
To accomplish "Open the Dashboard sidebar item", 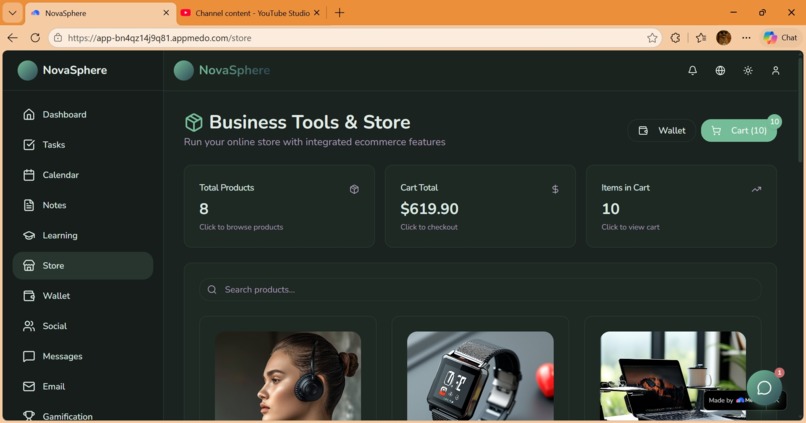I will [x=83, y=115].
